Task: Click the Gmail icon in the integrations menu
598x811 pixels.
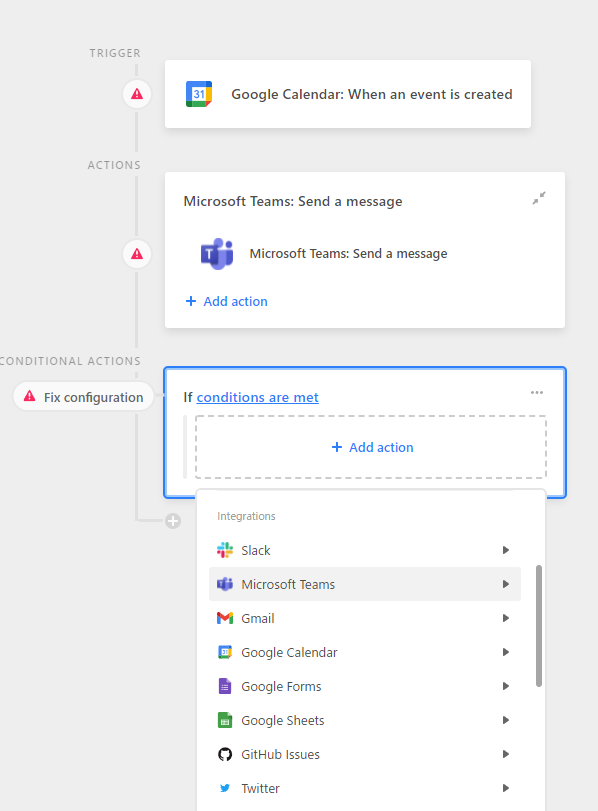Action: (224, 618)
